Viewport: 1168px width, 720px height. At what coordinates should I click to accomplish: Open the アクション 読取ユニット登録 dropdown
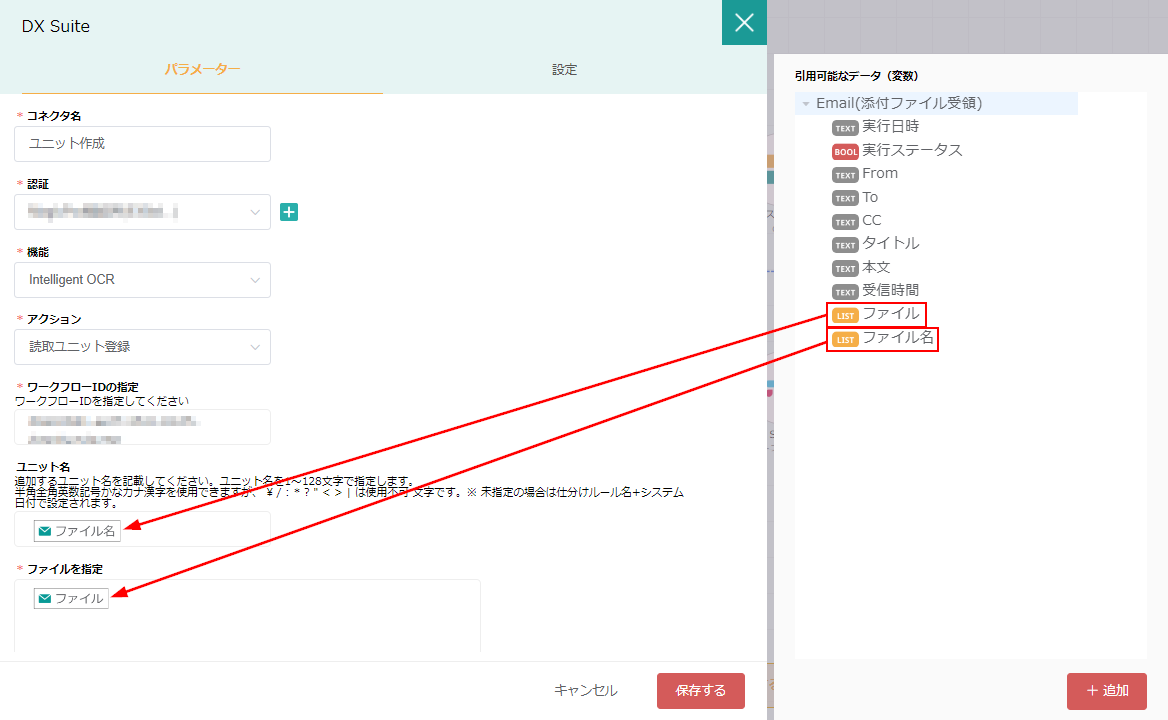(x=142, y=347)
